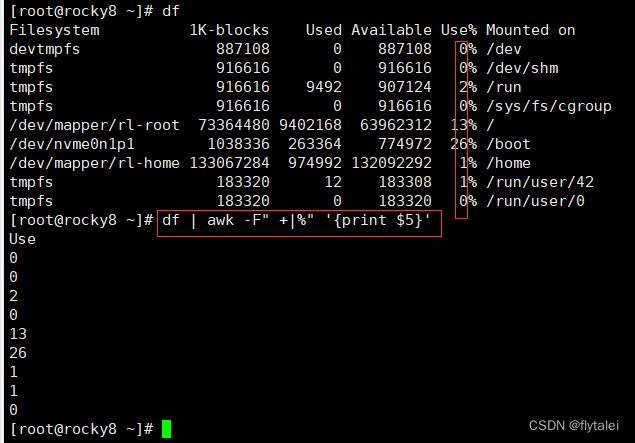Screen dimensions: 635x443
Task: Click the "Mounted on" column header
Action: click(x=531, y=30)
